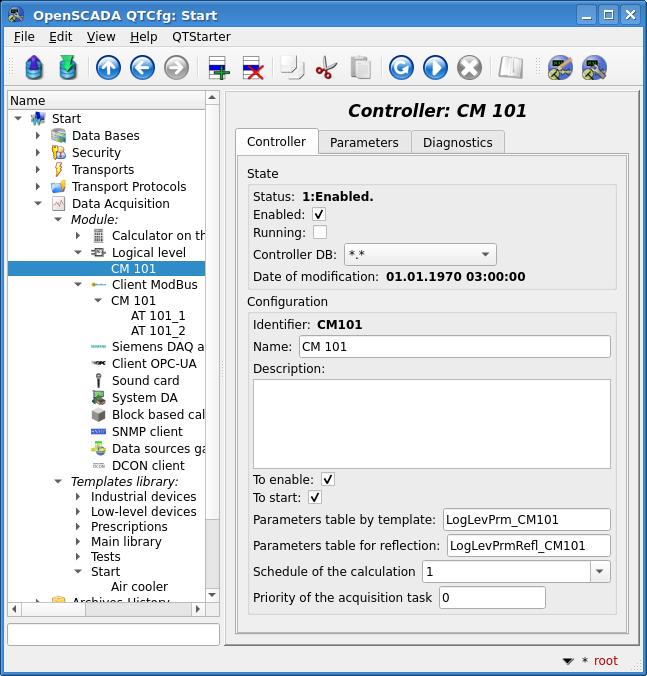Screen dimensions: 647x676
Task: Click the Copy item toolbar icon
Action: pyautogui.click(x=292, y=68)
